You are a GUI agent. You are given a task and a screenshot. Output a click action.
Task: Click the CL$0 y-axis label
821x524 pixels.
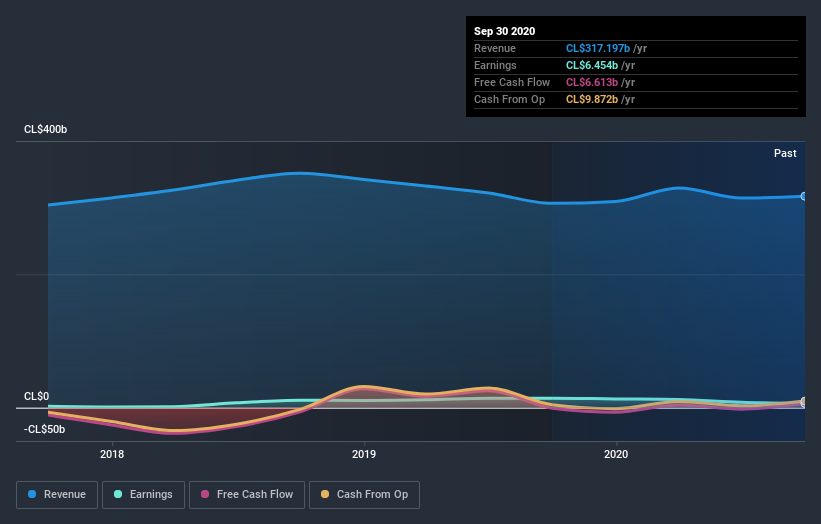coord(37,396)
